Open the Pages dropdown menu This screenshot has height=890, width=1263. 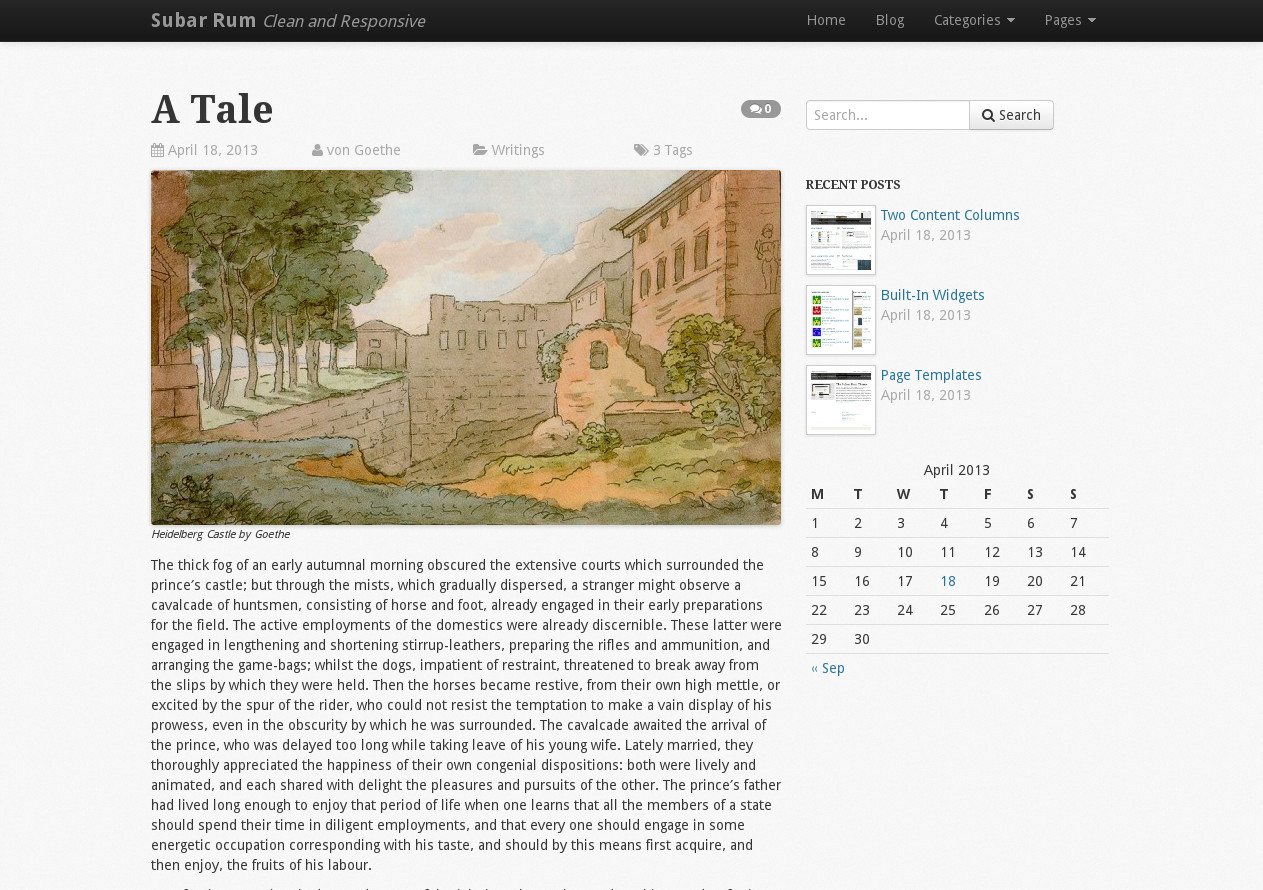click(1070, 20)
